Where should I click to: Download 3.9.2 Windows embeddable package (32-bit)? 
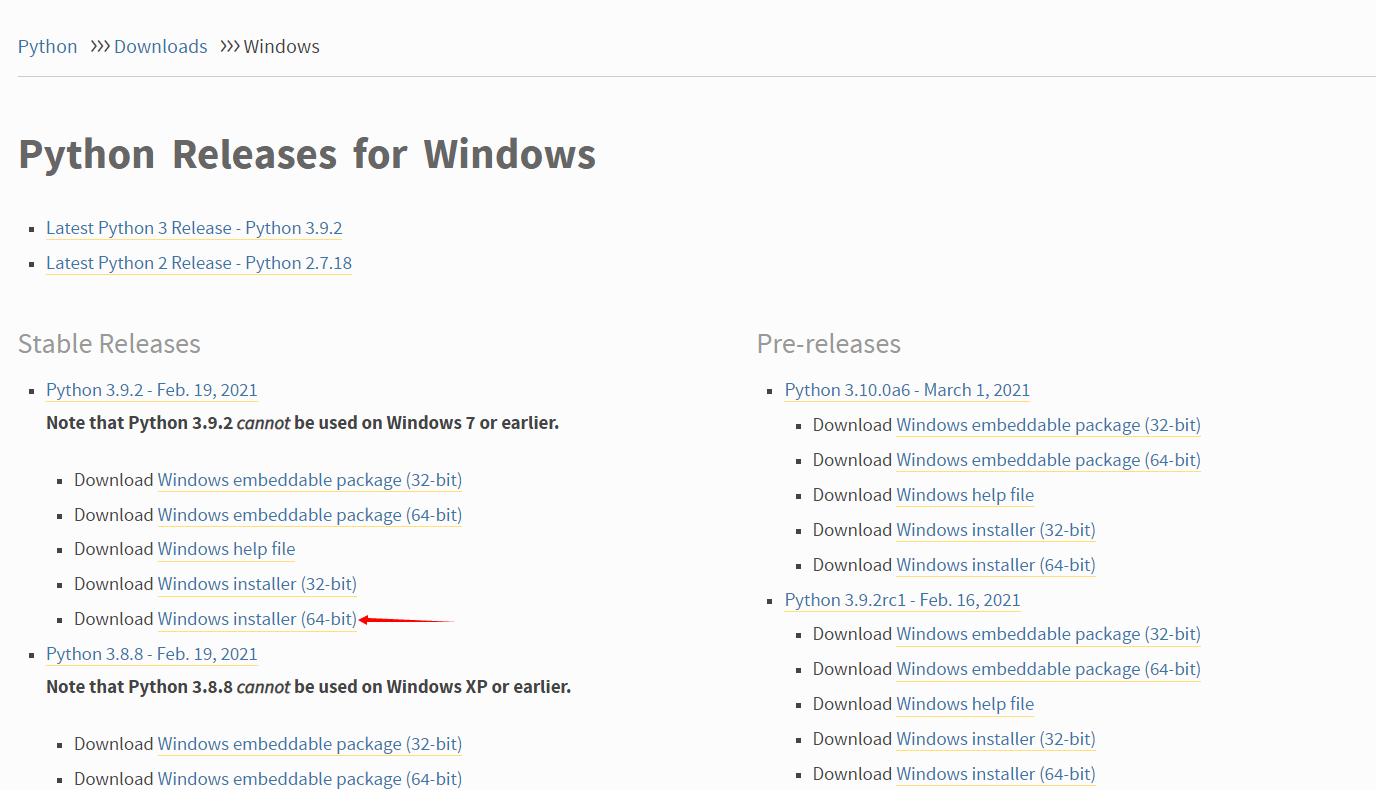(x=310, y=480)
